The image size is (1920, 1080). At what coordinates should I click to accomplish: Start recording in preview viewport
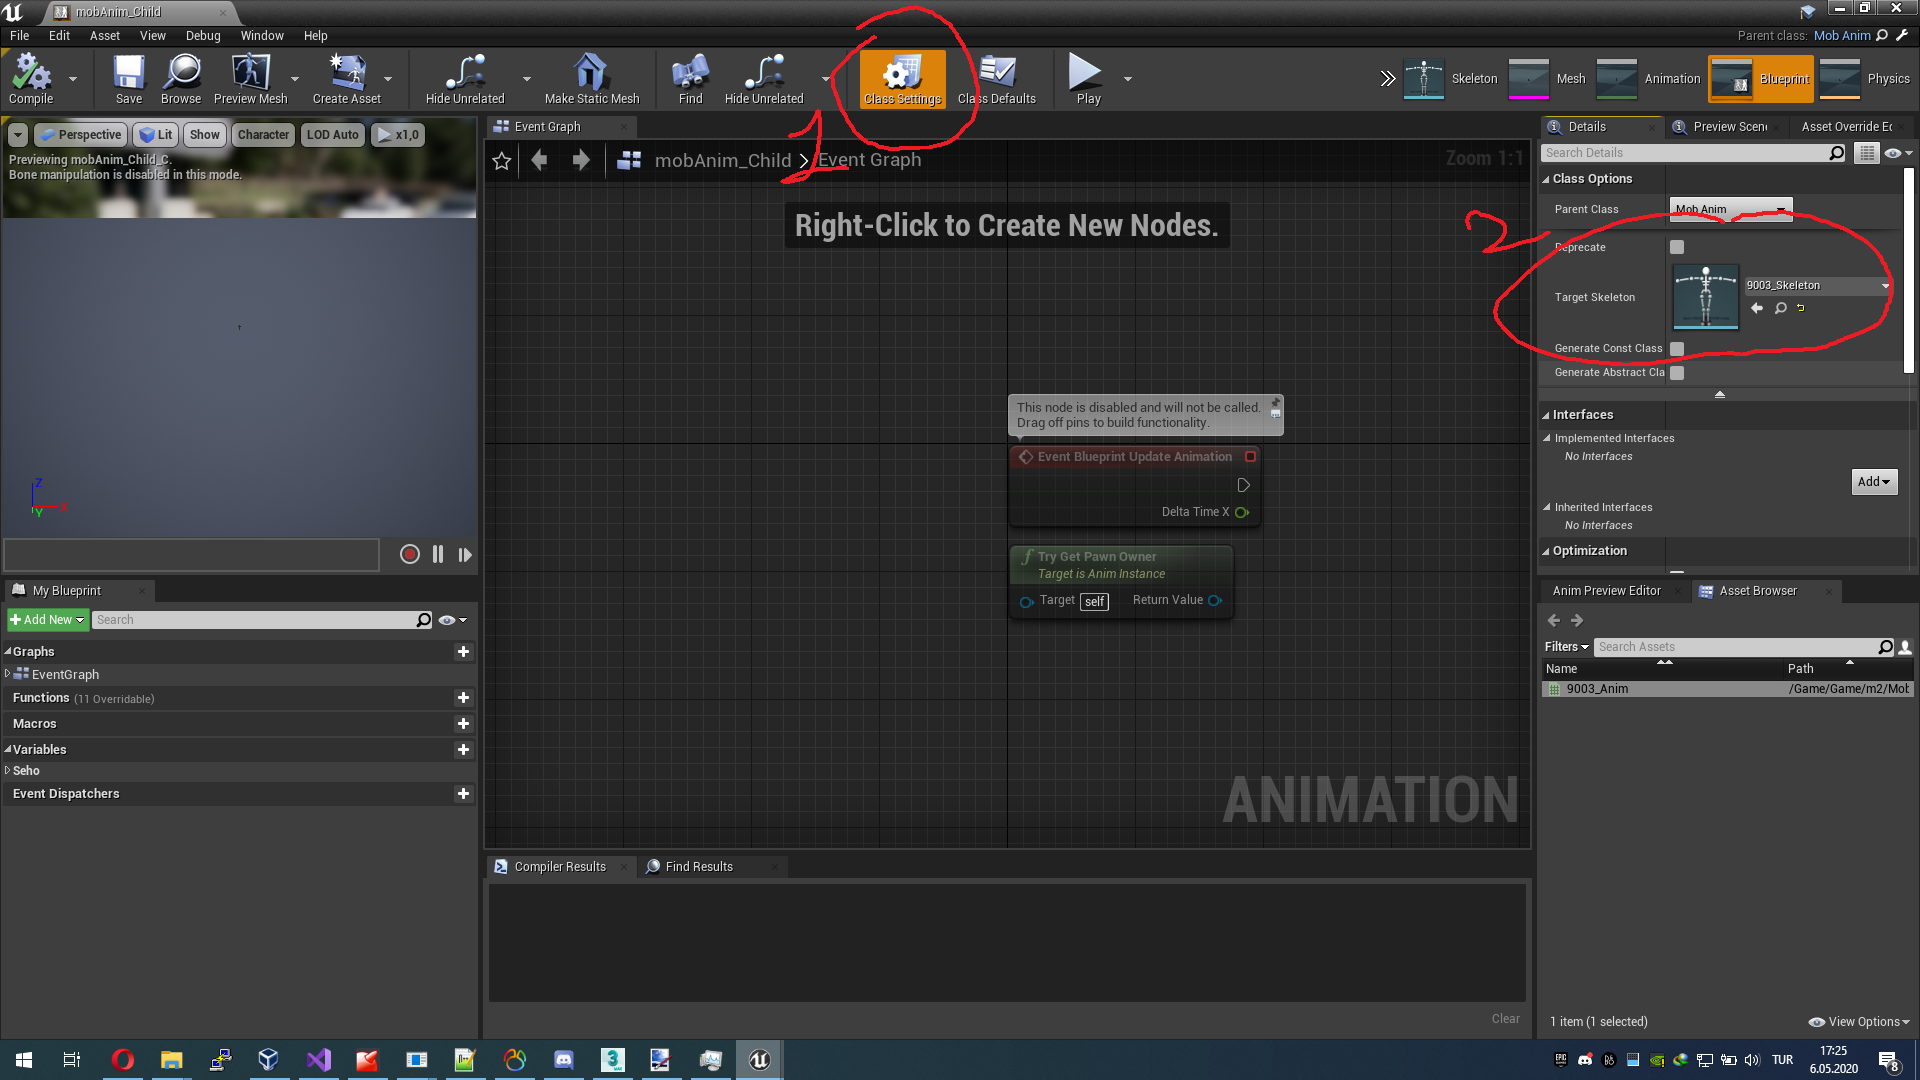pos(409,554)
